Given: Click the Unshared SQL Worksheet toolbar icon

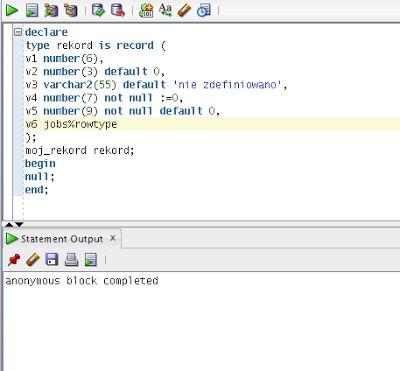Looking at the screenshot, I should point(146,10).
